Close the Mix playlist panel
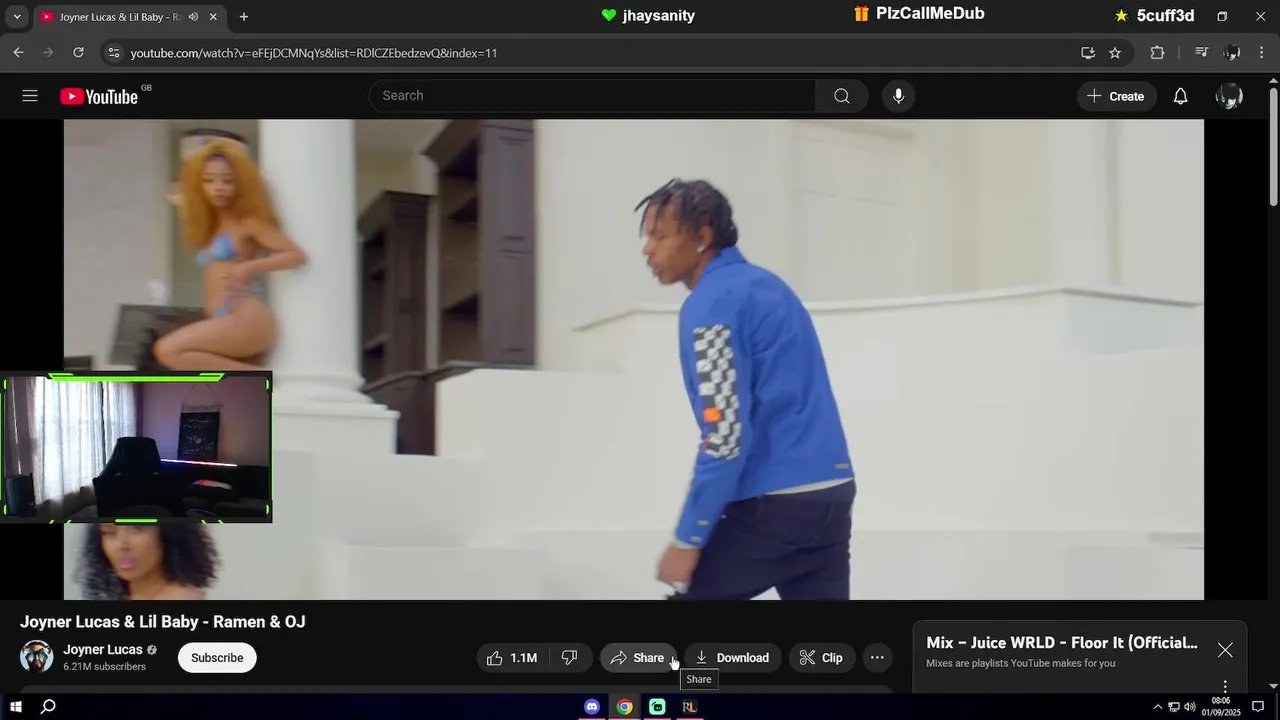The image size is (1280, 720). click(1225, 650)
